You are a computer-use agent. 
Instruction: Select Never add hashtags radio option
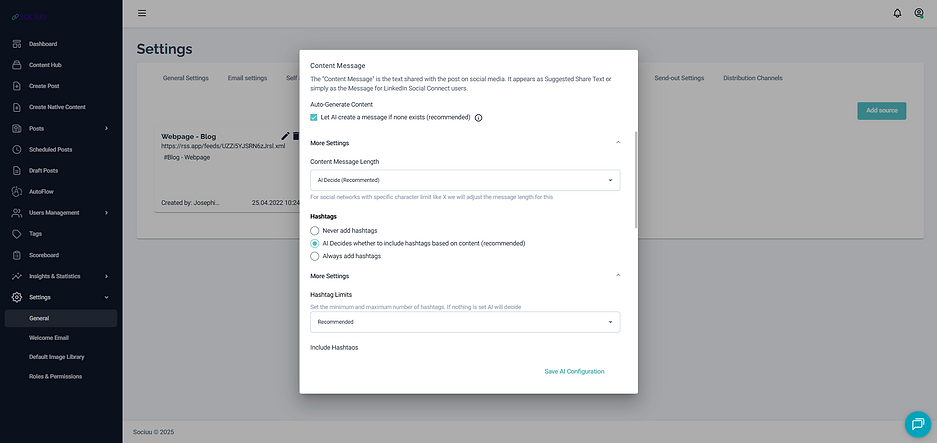(x=314, y=230)
